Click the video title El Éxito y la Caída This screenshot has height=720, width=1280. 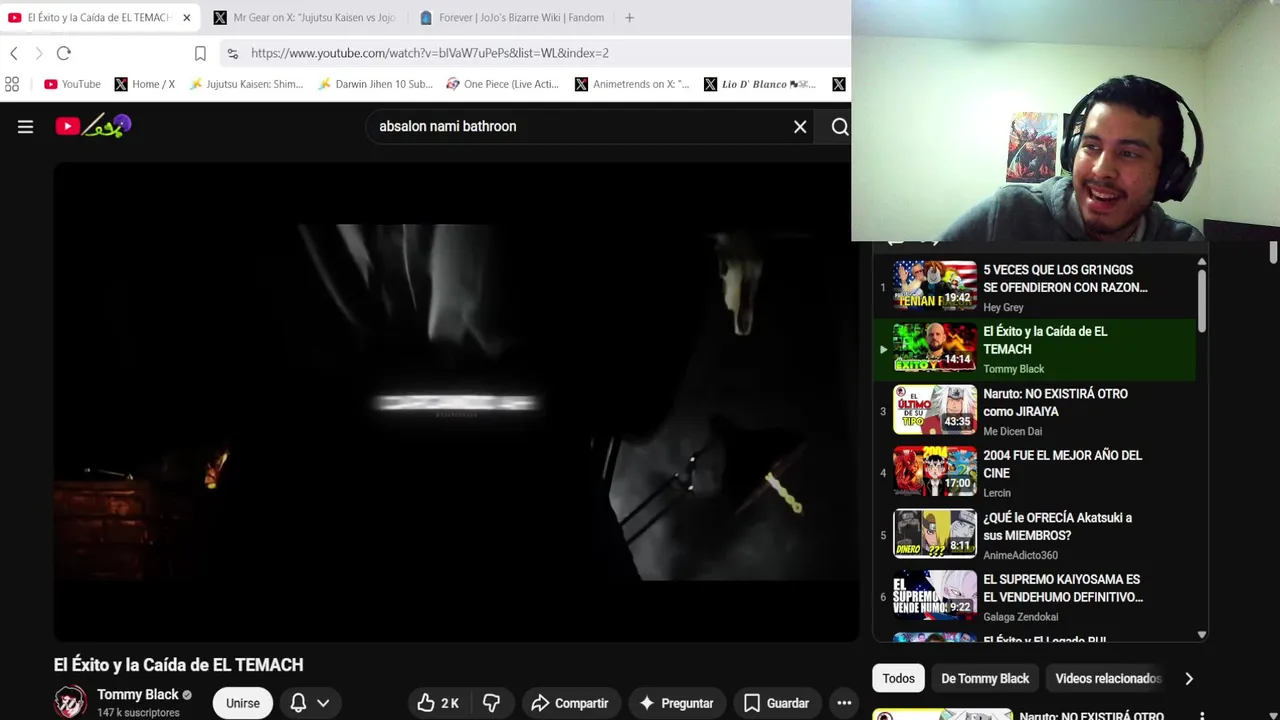178,665
